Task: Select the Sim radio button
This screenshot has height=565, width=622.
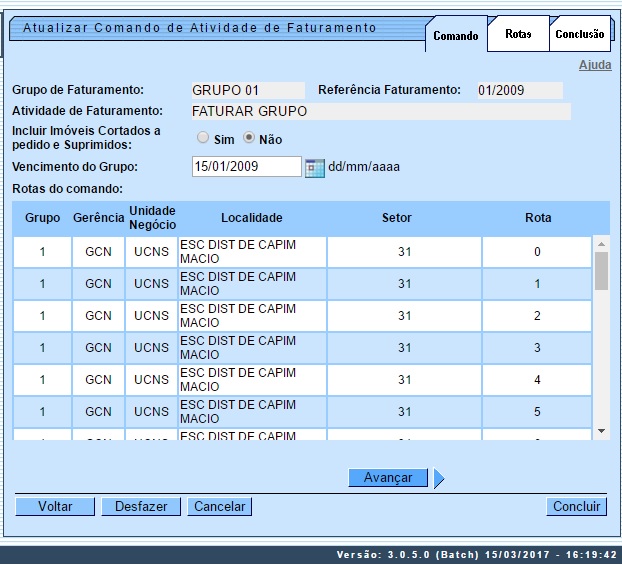Action: coord(203,139)
